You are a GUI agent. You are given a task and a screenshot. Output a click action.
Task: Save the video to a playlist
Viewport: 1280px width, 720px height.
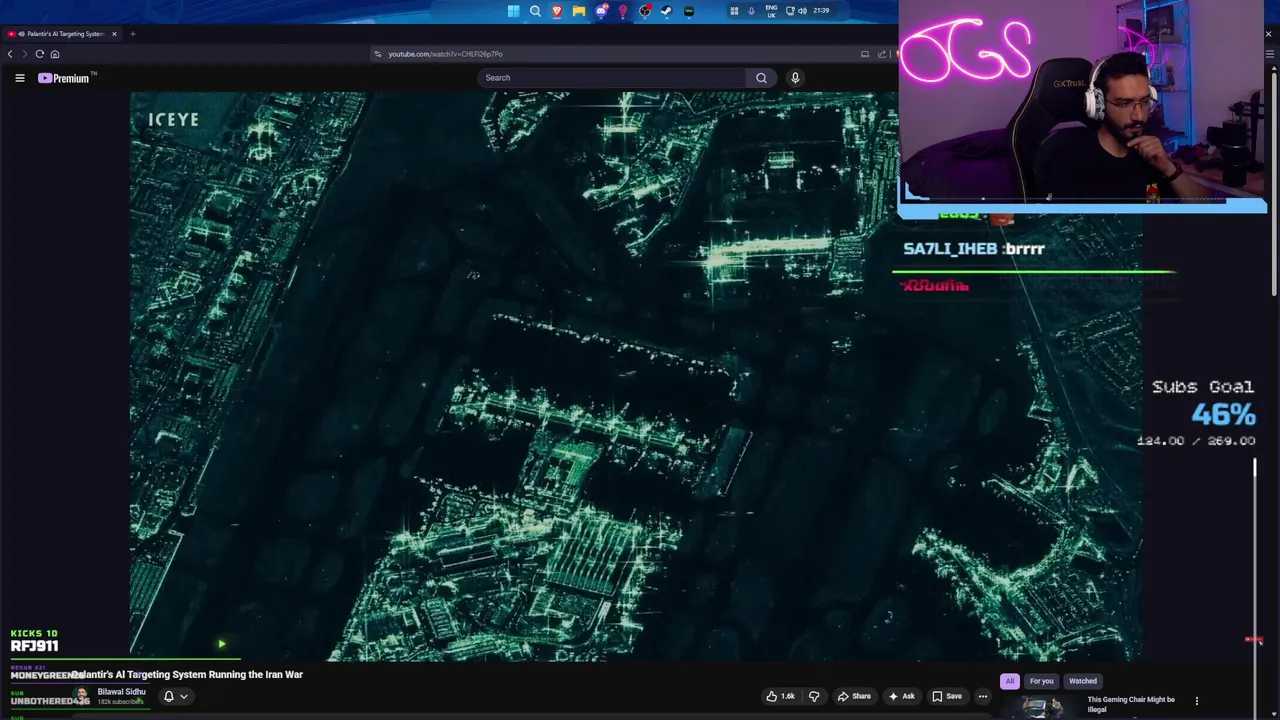tap(947, 696)
